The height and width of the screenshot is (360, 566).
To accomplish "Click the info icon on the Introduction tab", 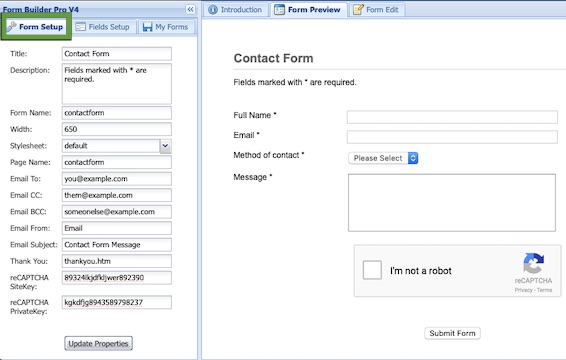I will 213,10.
